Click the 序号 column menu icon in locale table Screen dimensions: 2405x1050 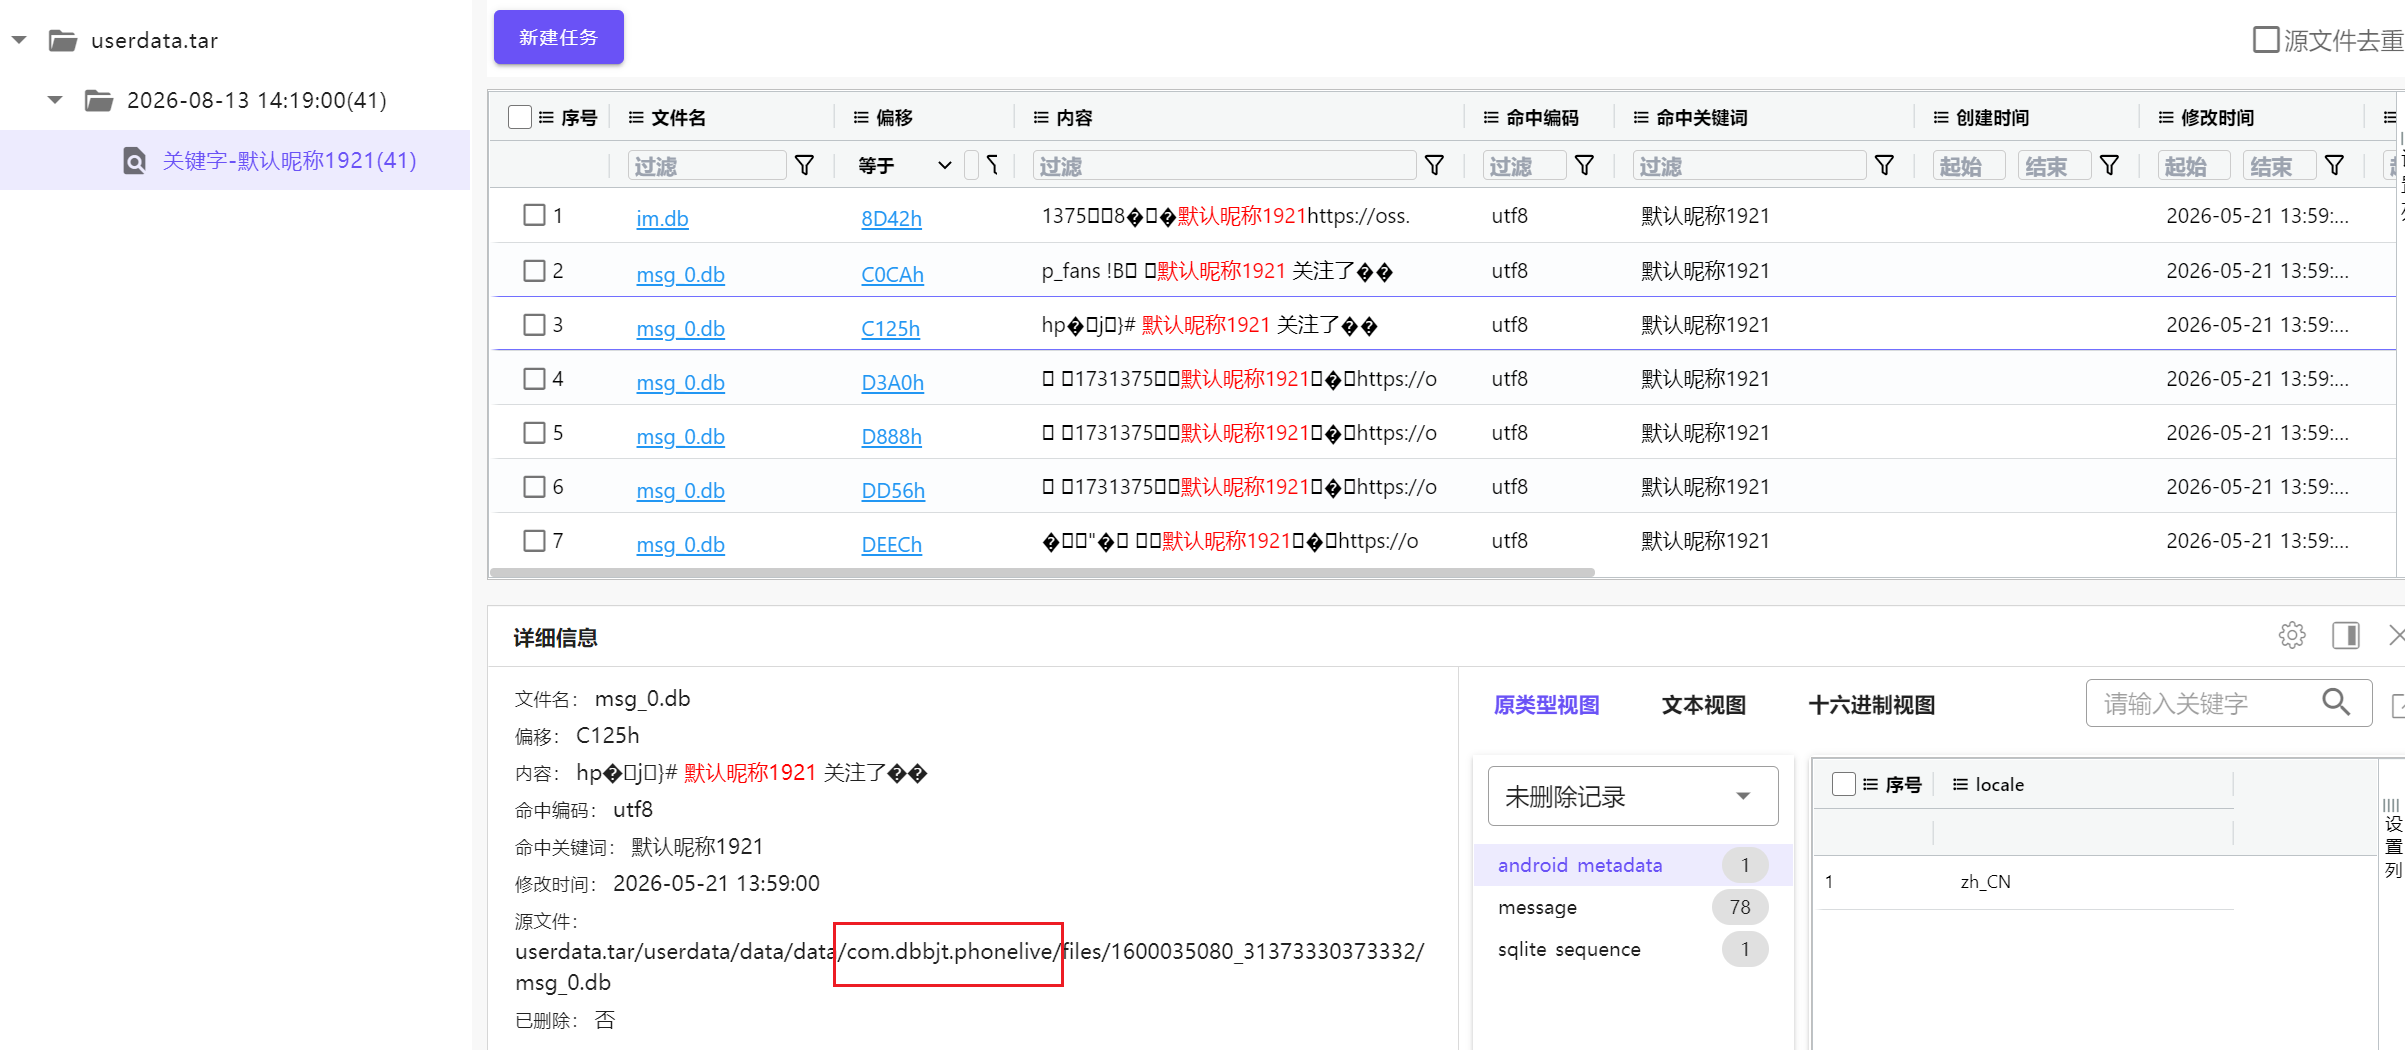1870,784
